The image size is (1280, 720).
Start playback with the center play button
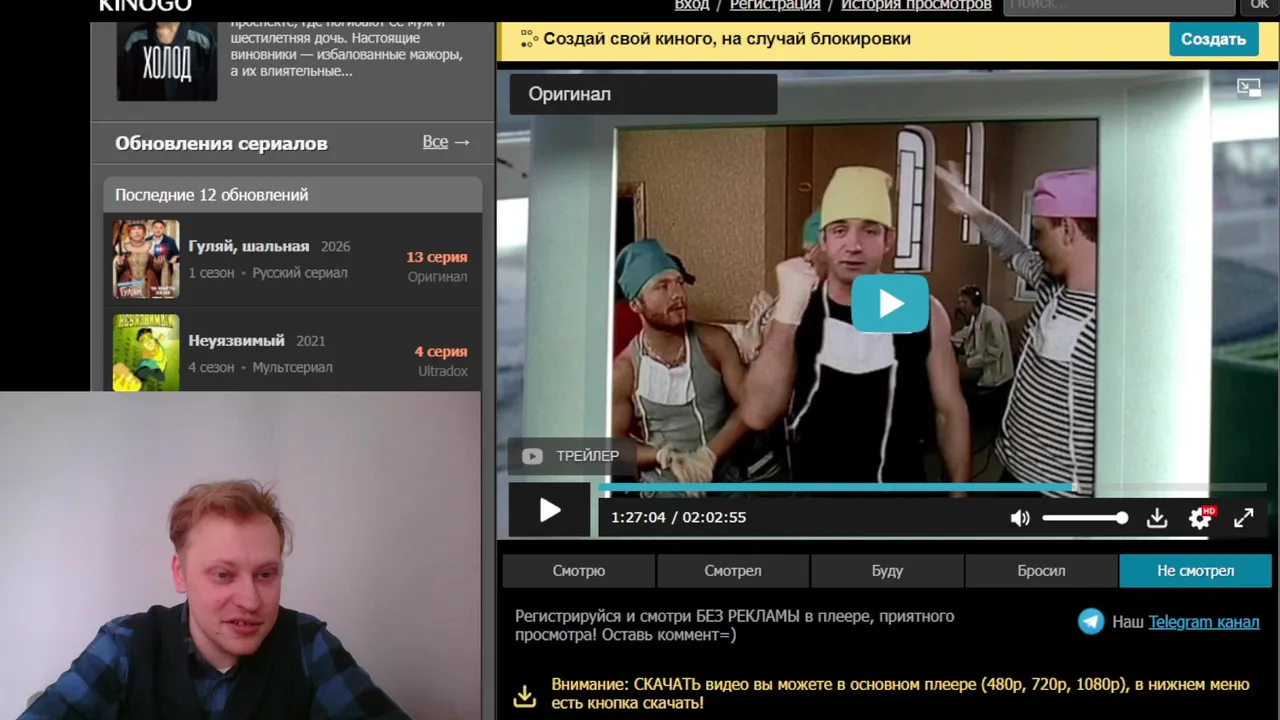tap(890, 304)
